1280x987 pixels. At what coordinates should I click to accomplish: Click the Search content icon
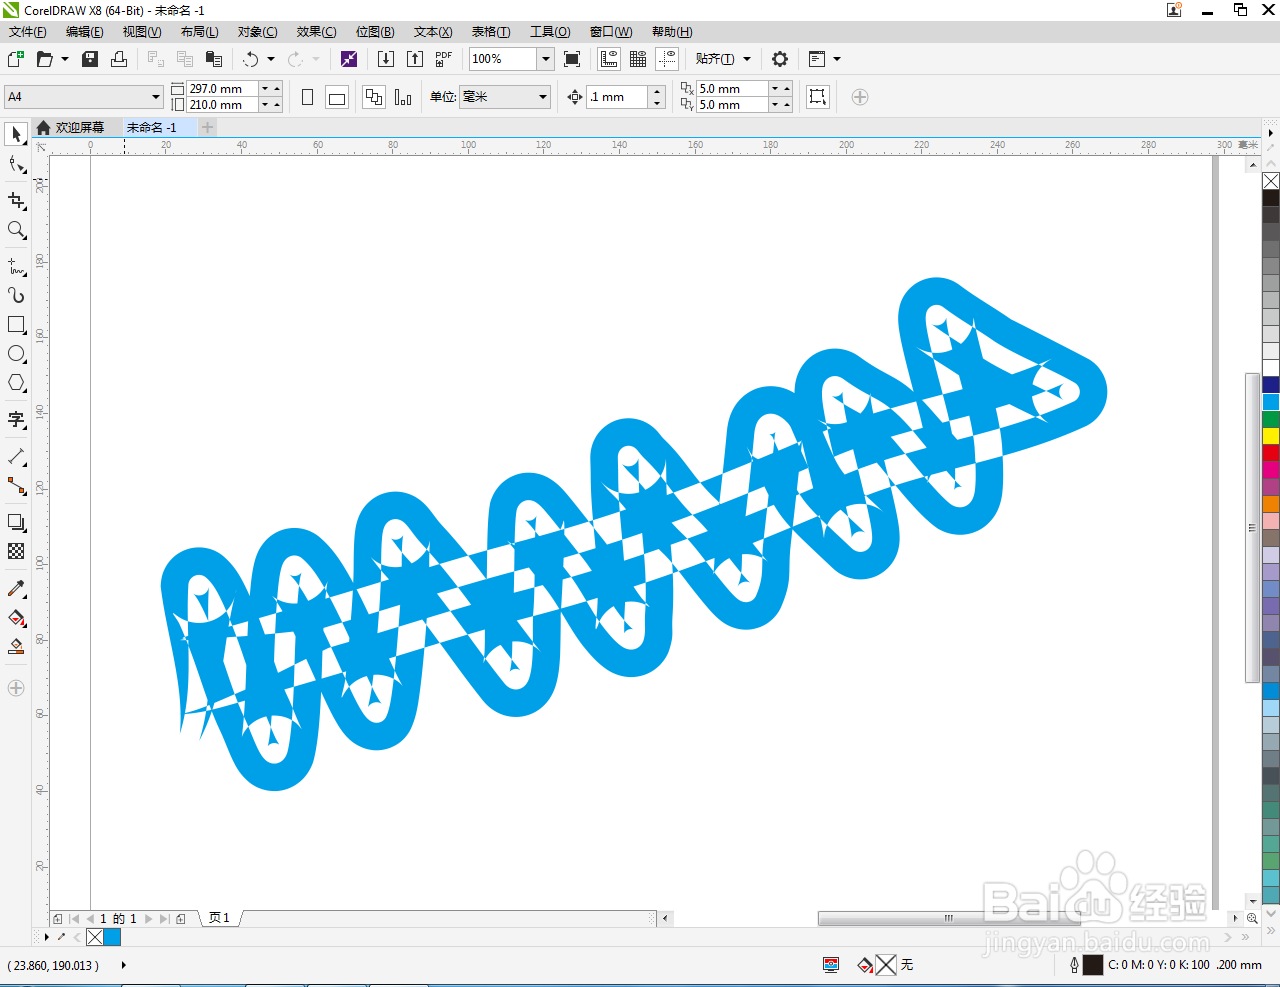point(349,59)
